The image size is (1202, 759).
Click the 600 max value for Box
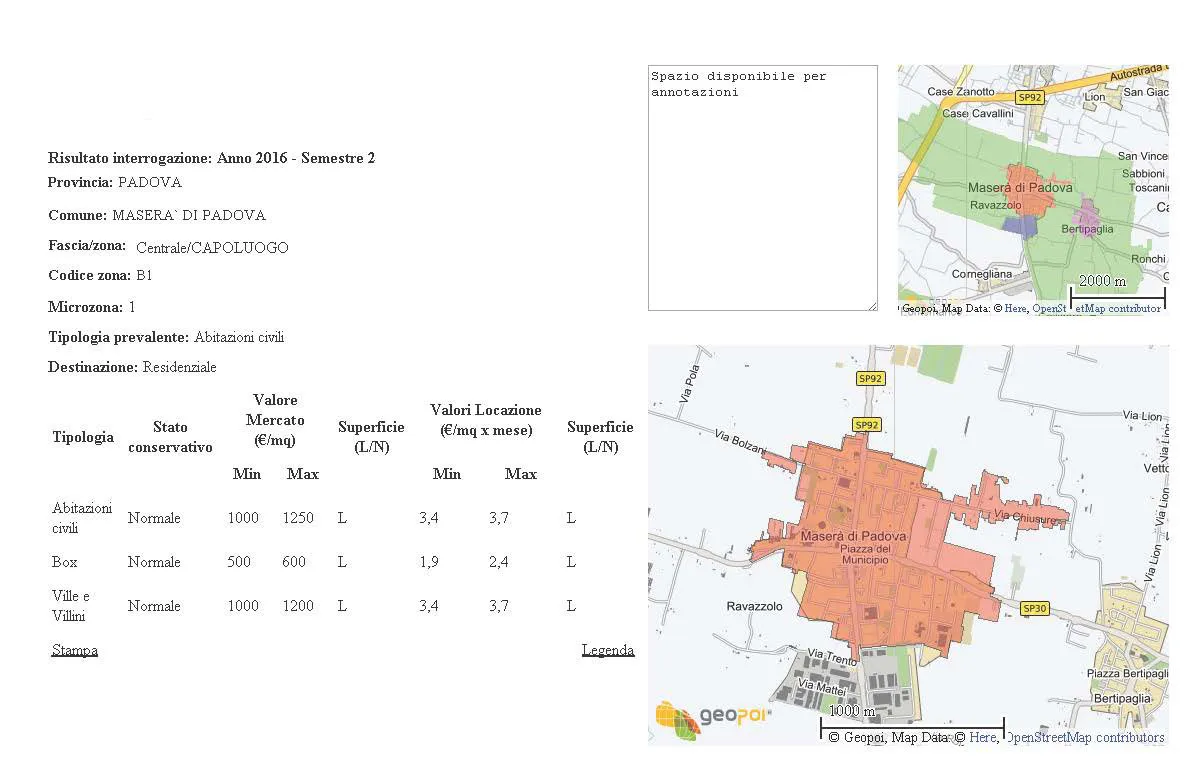294,562
